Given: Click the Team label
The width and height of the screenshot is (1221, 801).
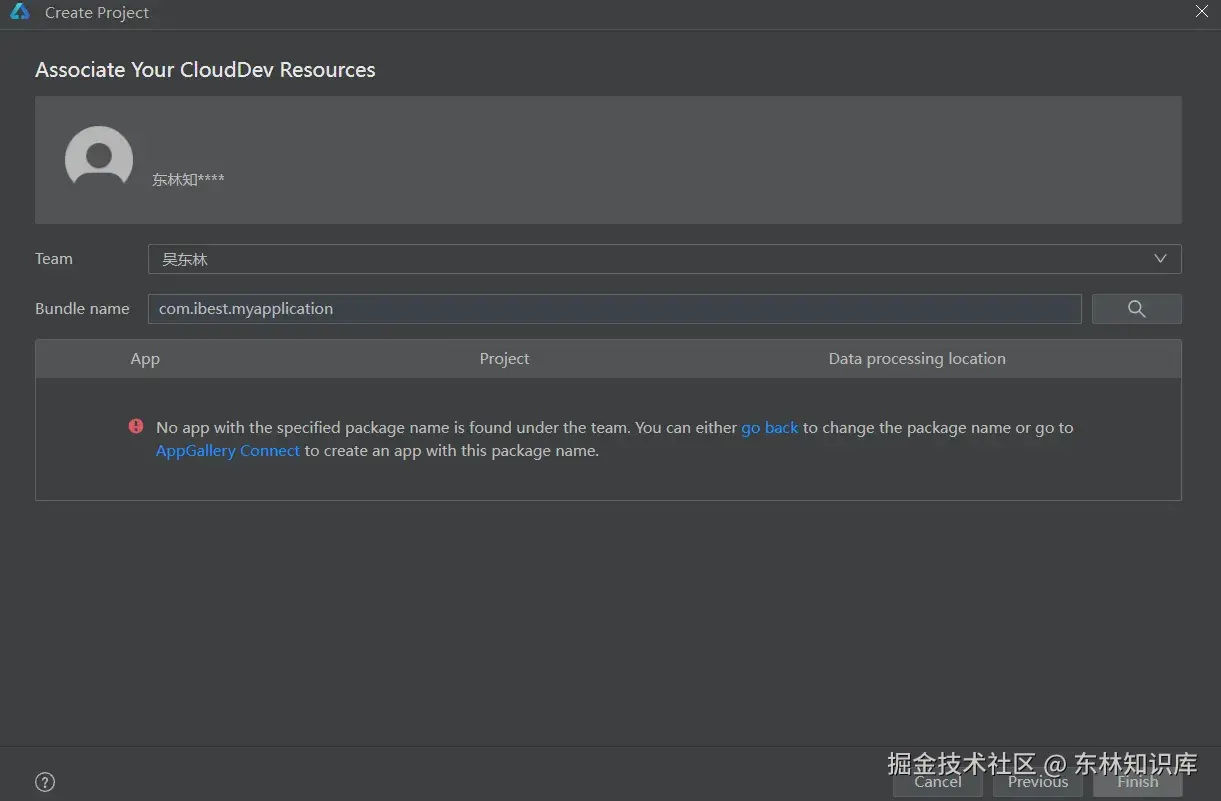Looking at the screenshot, I should pos(54,259).
